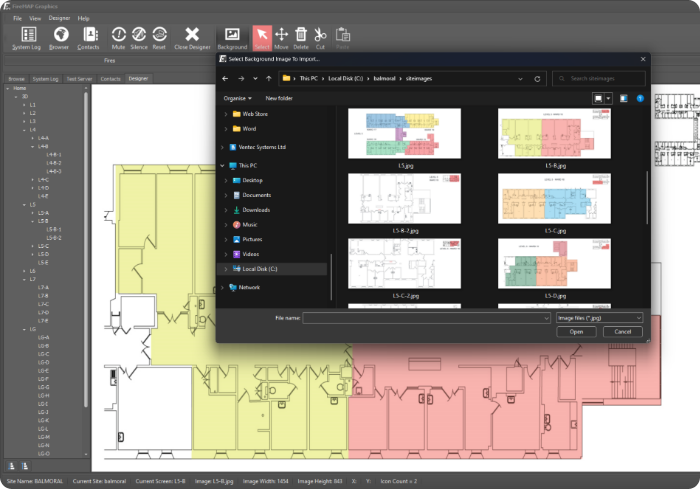Screen dimensions: 700x490
Task: Expand the This PC tree node
Action: coord(224,165)
